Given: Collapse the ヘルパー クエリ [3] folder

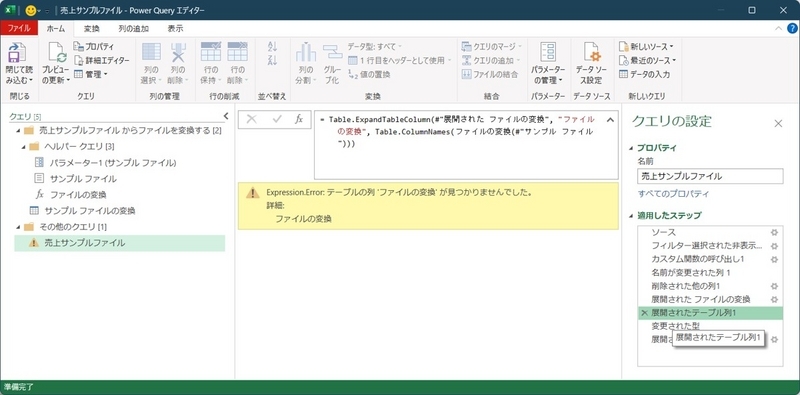Looking at the screenshot, I should click(23, 146).
